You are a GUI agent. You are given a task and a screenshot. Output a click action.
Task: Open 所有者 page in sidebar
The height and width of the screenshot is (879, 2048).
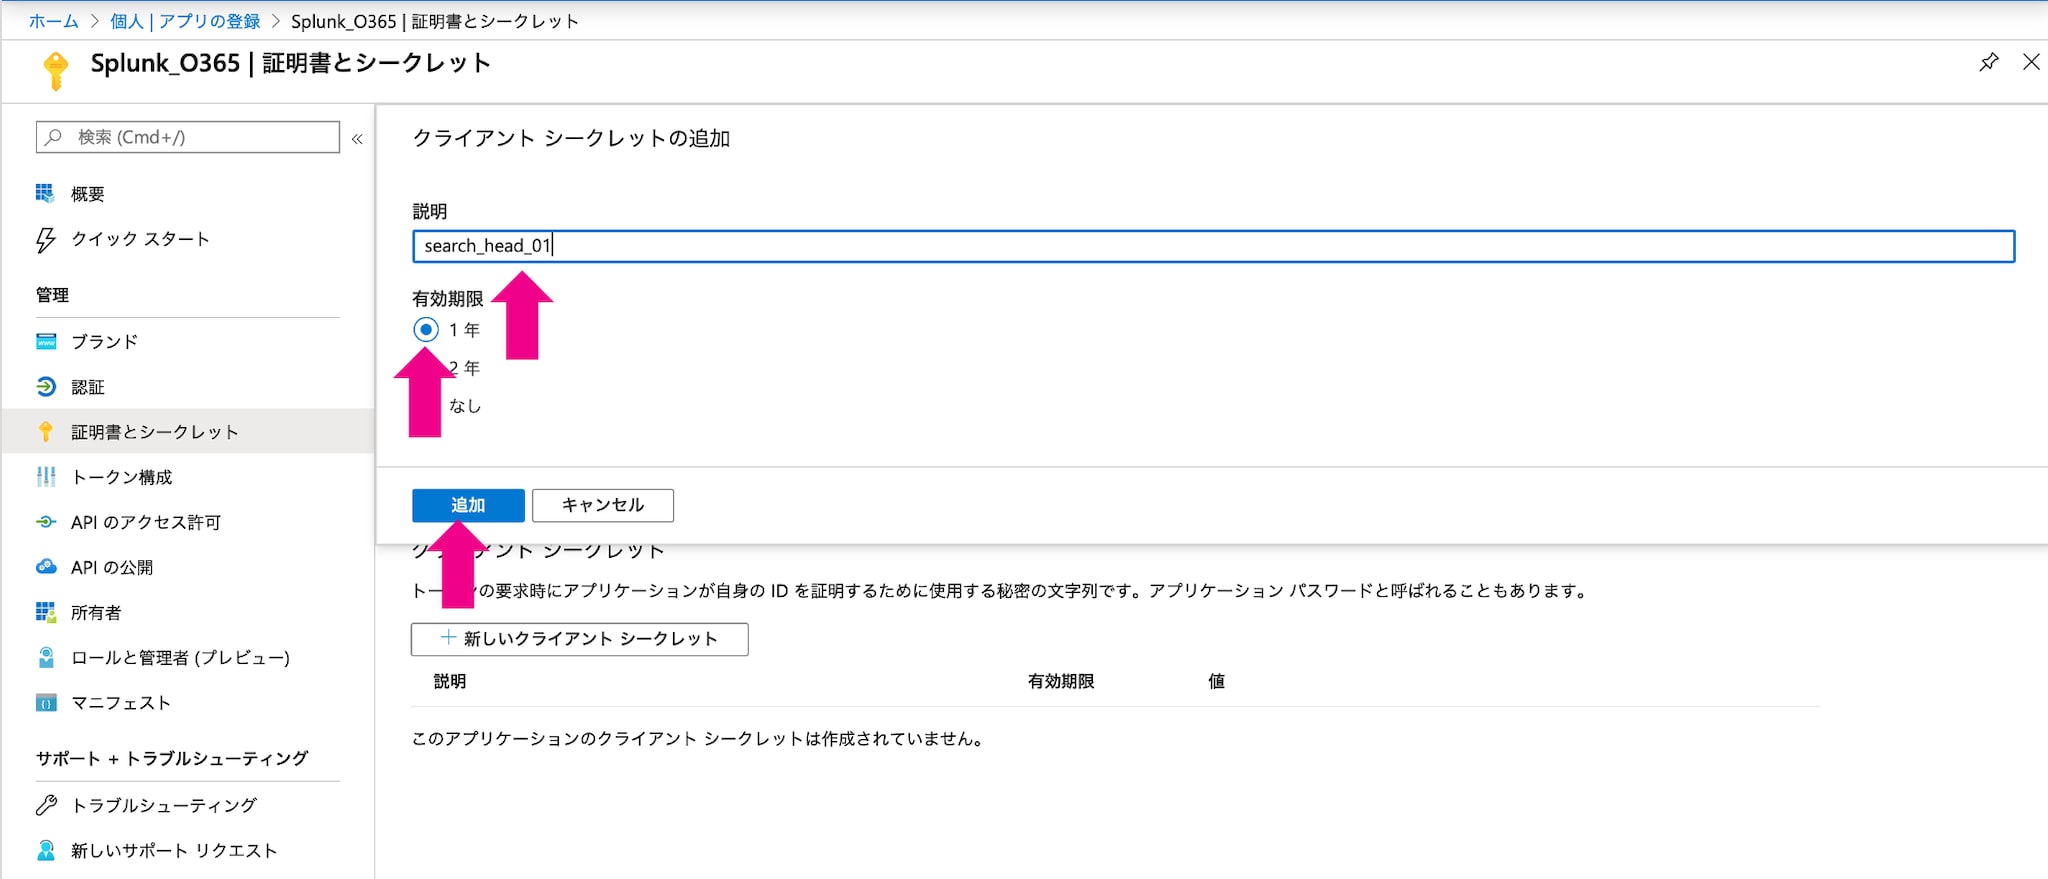click(96, 611)
